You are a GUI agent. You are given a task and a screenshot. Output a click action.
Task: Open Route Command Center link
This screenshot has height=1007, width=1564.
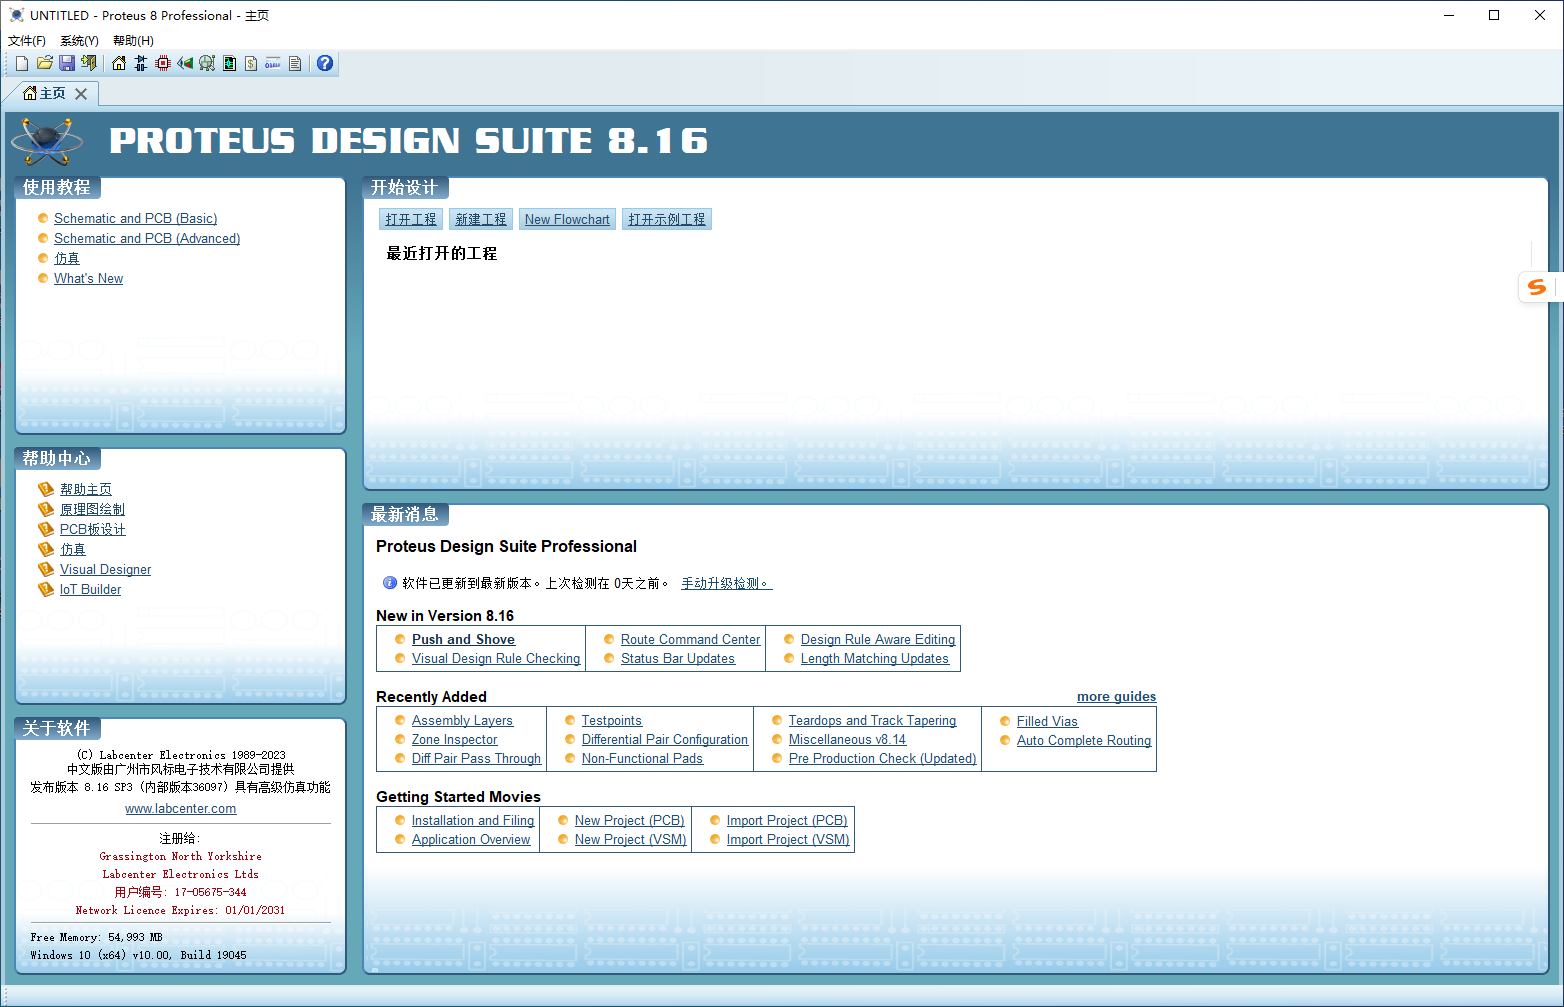pyautogui.click(x=690, y=640)
